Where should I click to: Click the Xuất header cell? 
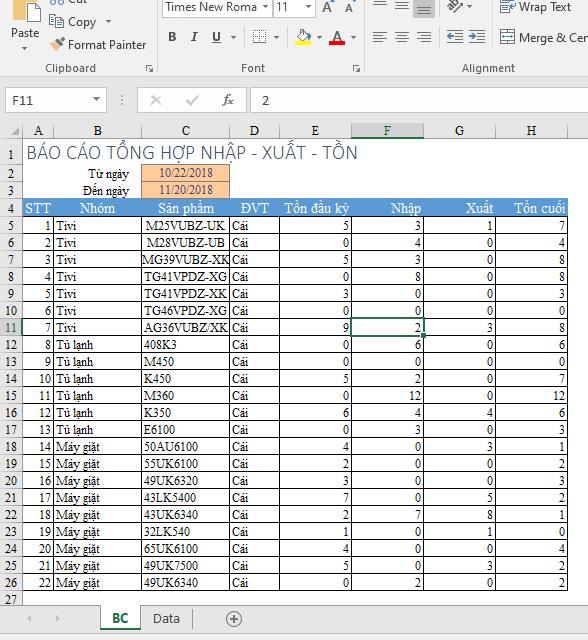click(x=459, y=208)
